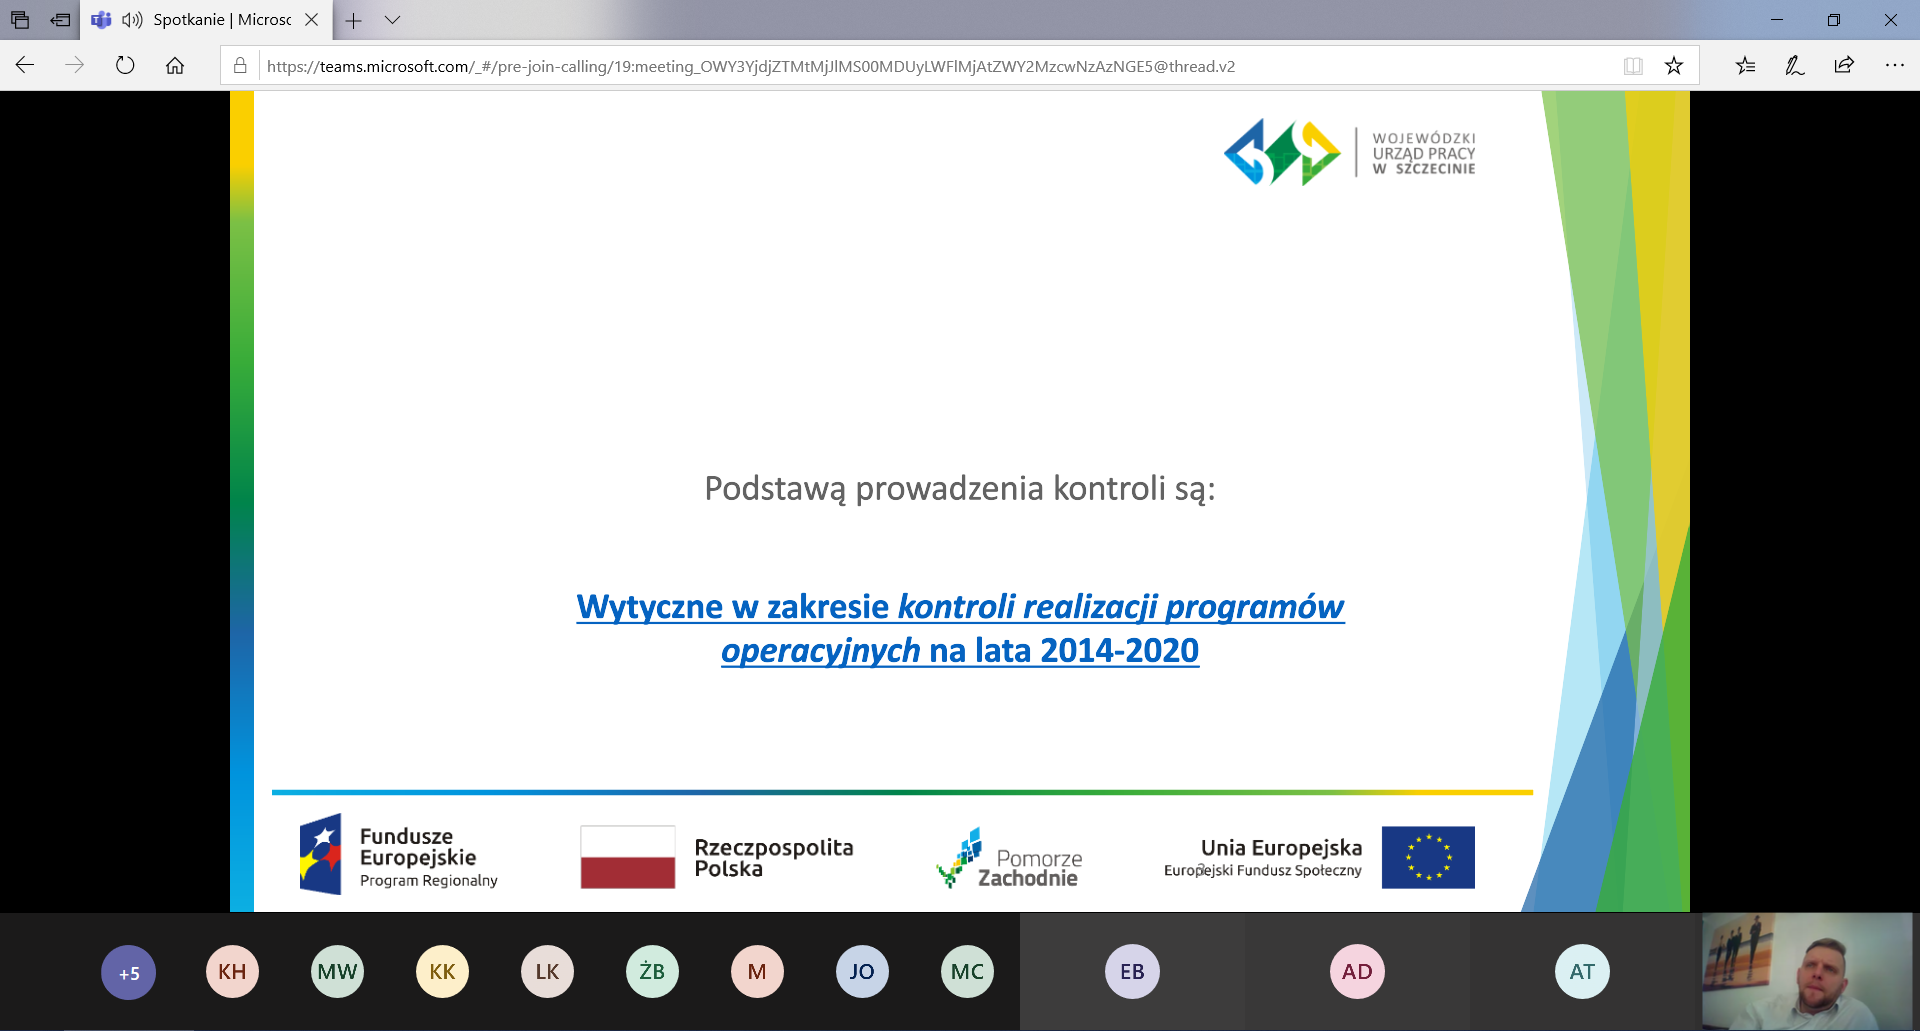Screen dimensions: 1920x1031
Task: Select the Spotkanie Microsoft Teams tab
Action: [x=205, y=20]
